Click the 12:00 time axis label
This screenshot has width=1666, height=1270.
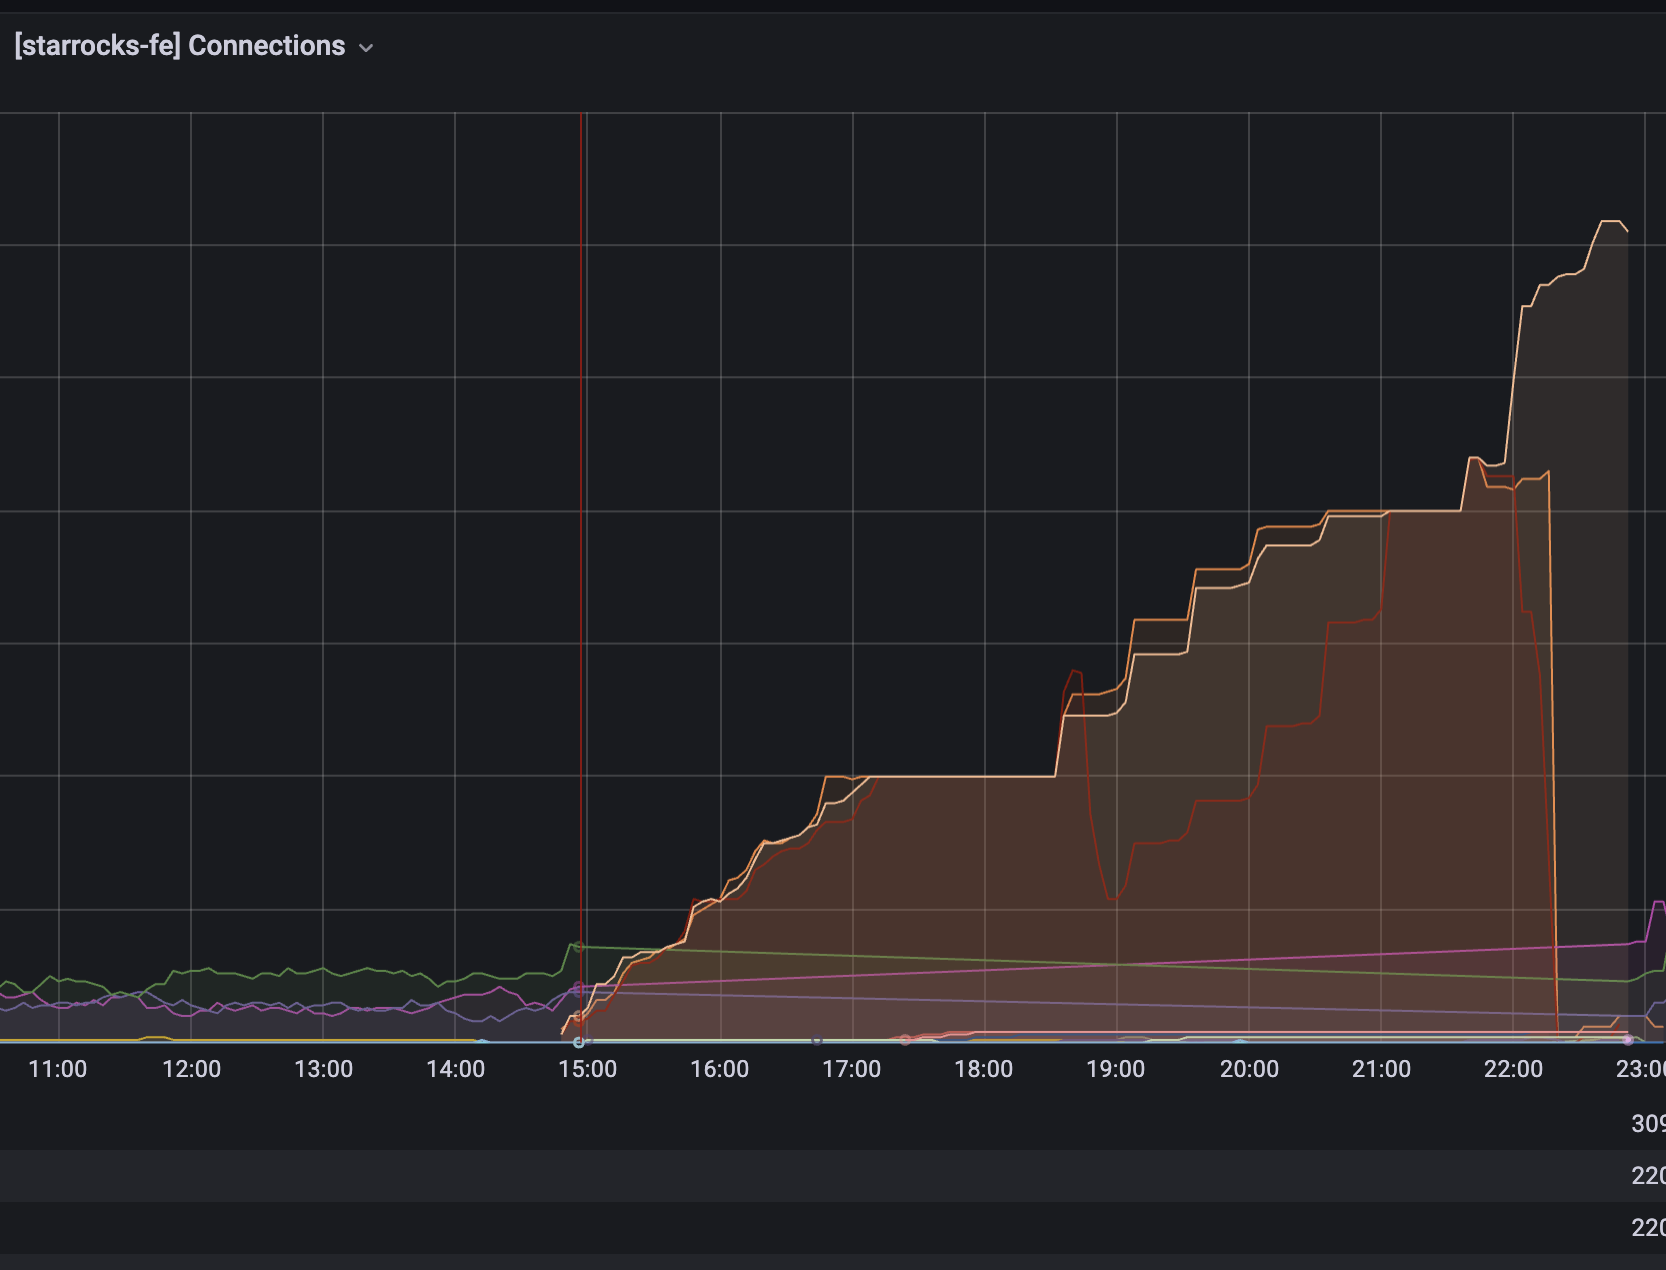191,1069
